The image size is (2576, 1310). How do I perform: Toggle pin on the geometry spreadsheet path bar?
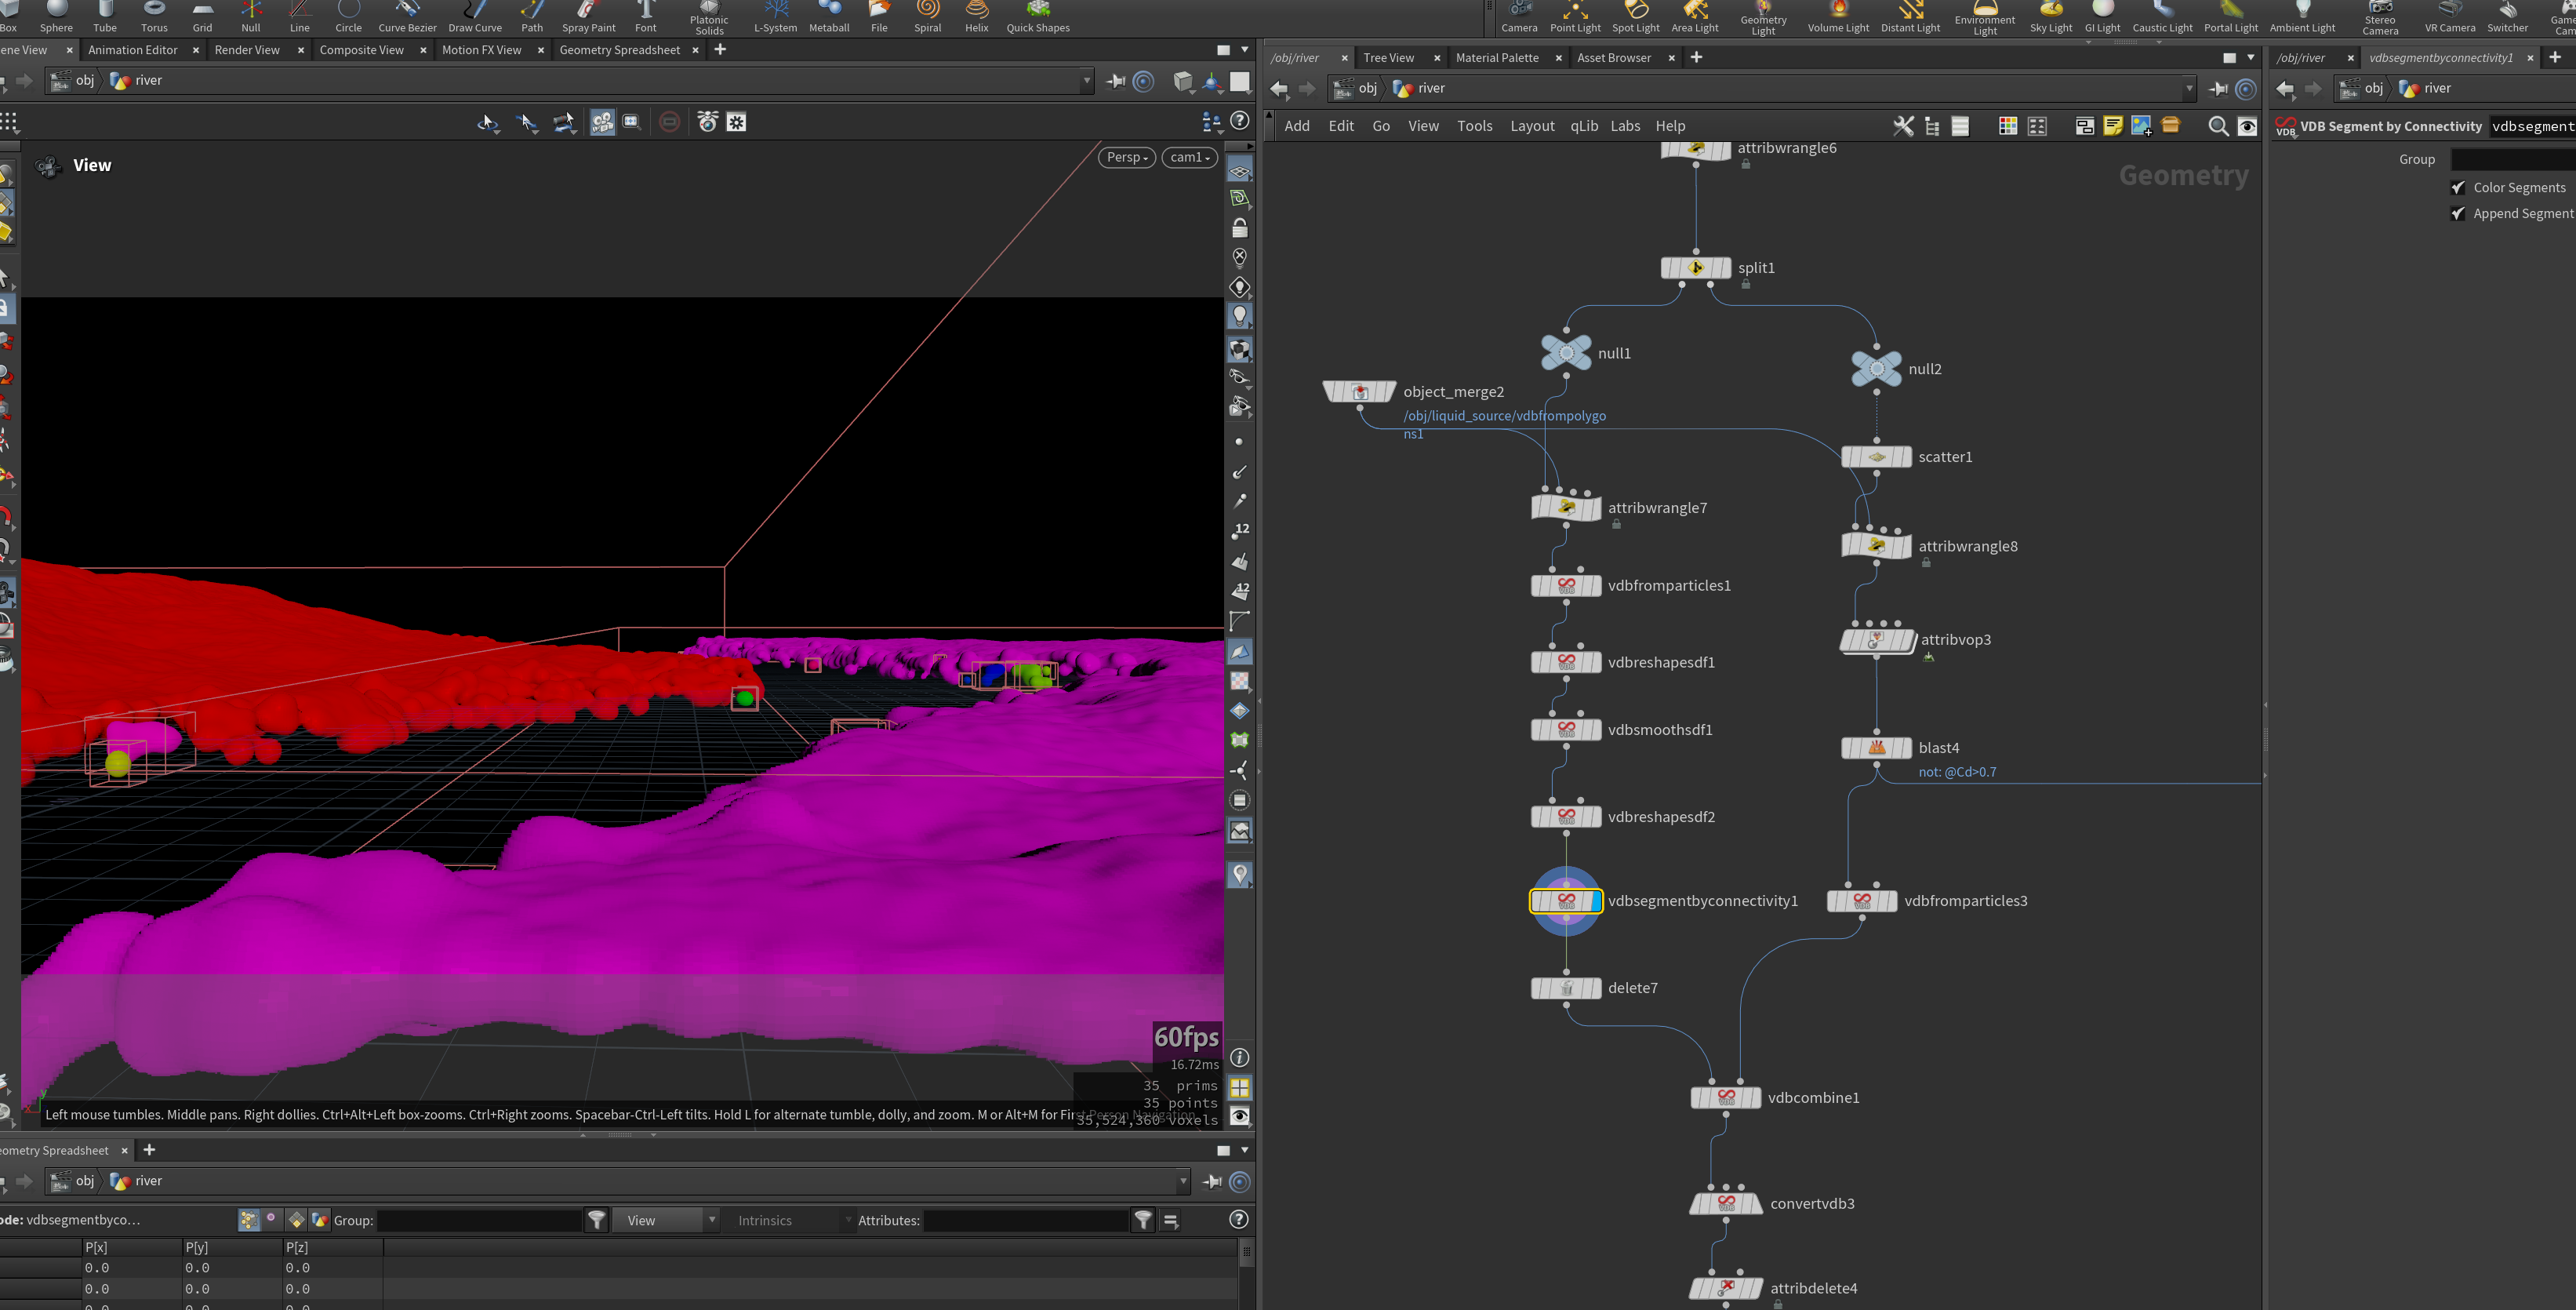pyautogui.click(x=1212, y=1182)
